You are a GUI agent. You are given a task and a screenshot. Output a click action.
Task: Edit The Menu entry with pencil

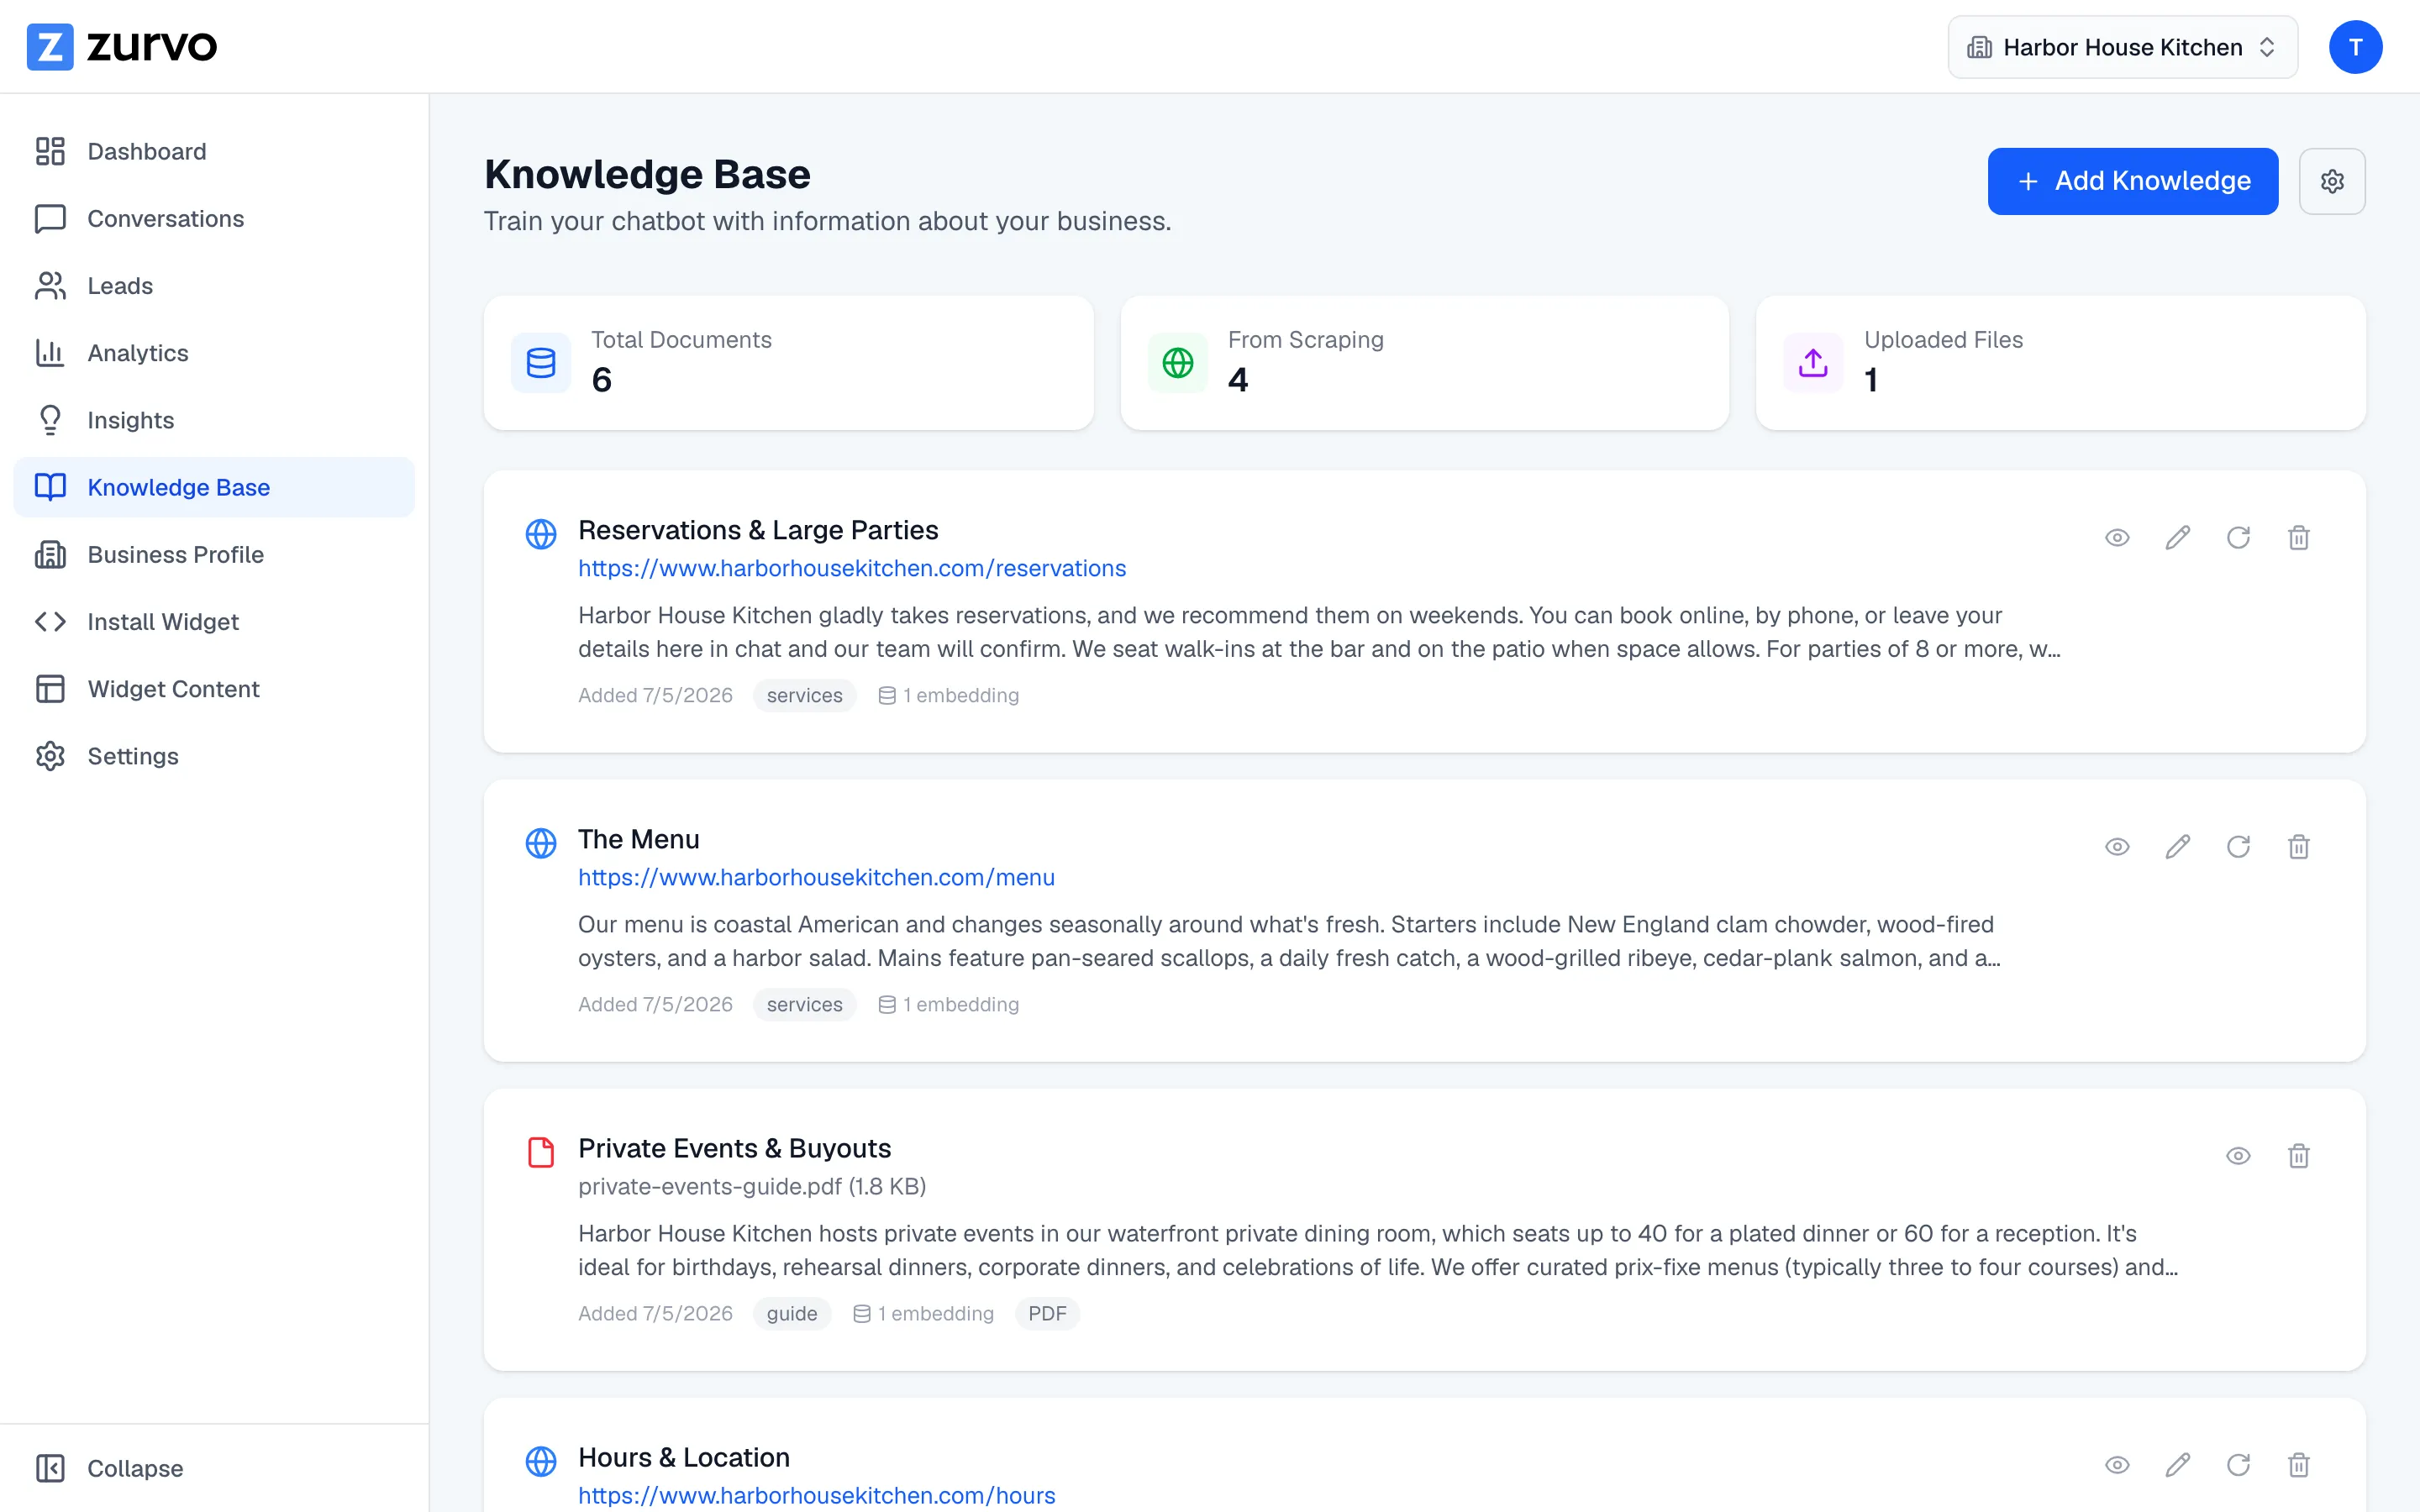tap(2178, 847)
